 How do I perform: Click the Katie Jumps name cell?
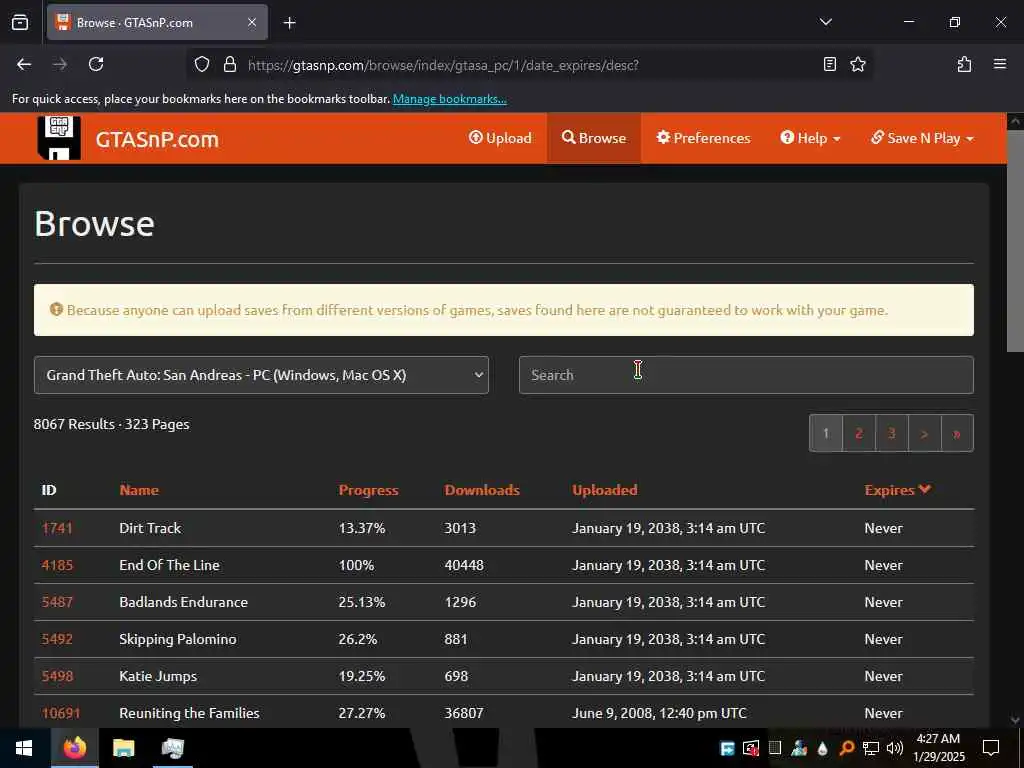(158, 676)
